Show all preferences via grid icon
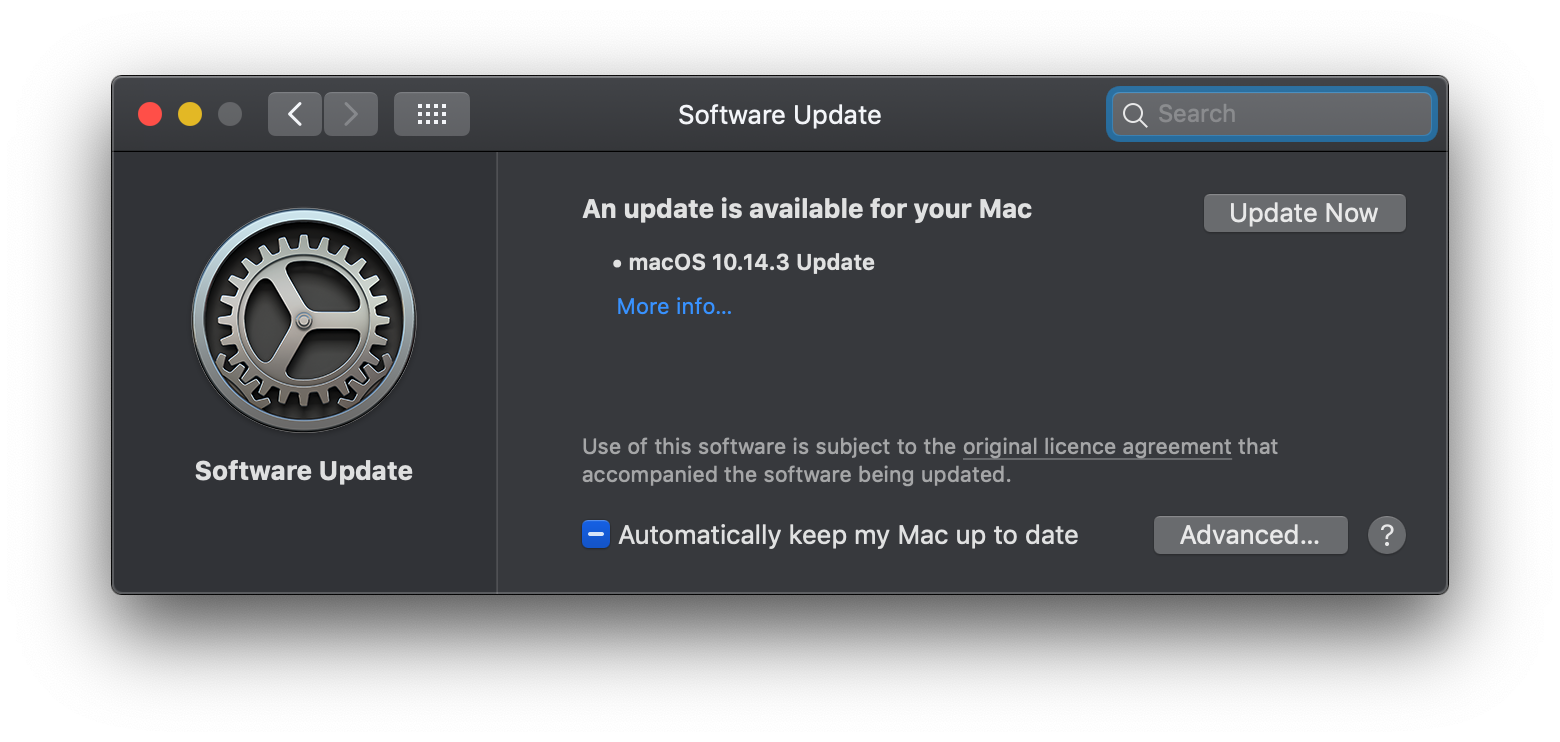Screen dimensions: 1560x742 [x=432, y=114]
